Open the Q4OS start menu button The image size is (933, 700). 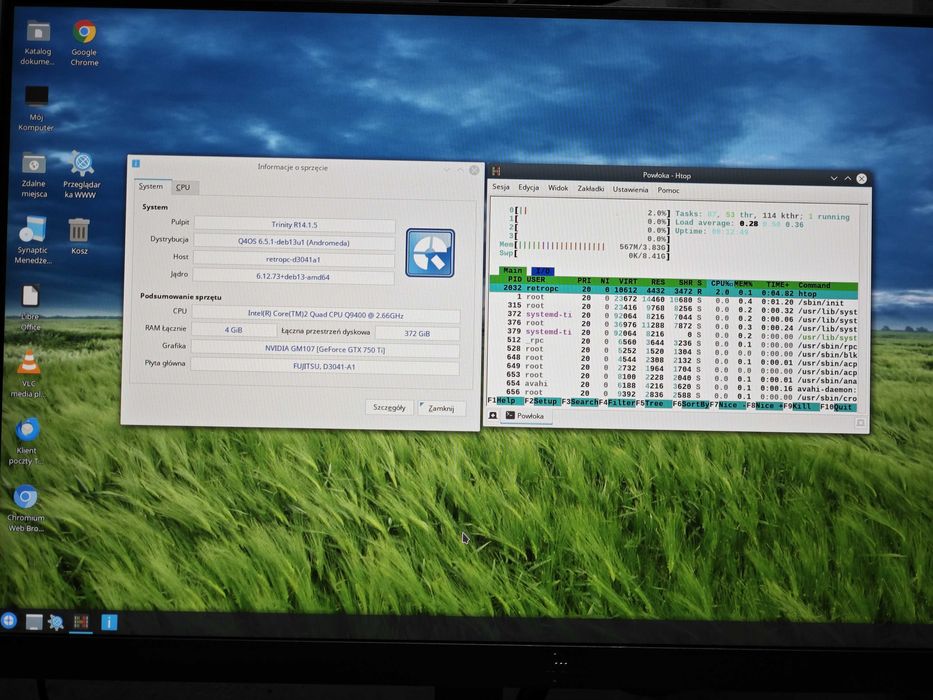[8, 621]
